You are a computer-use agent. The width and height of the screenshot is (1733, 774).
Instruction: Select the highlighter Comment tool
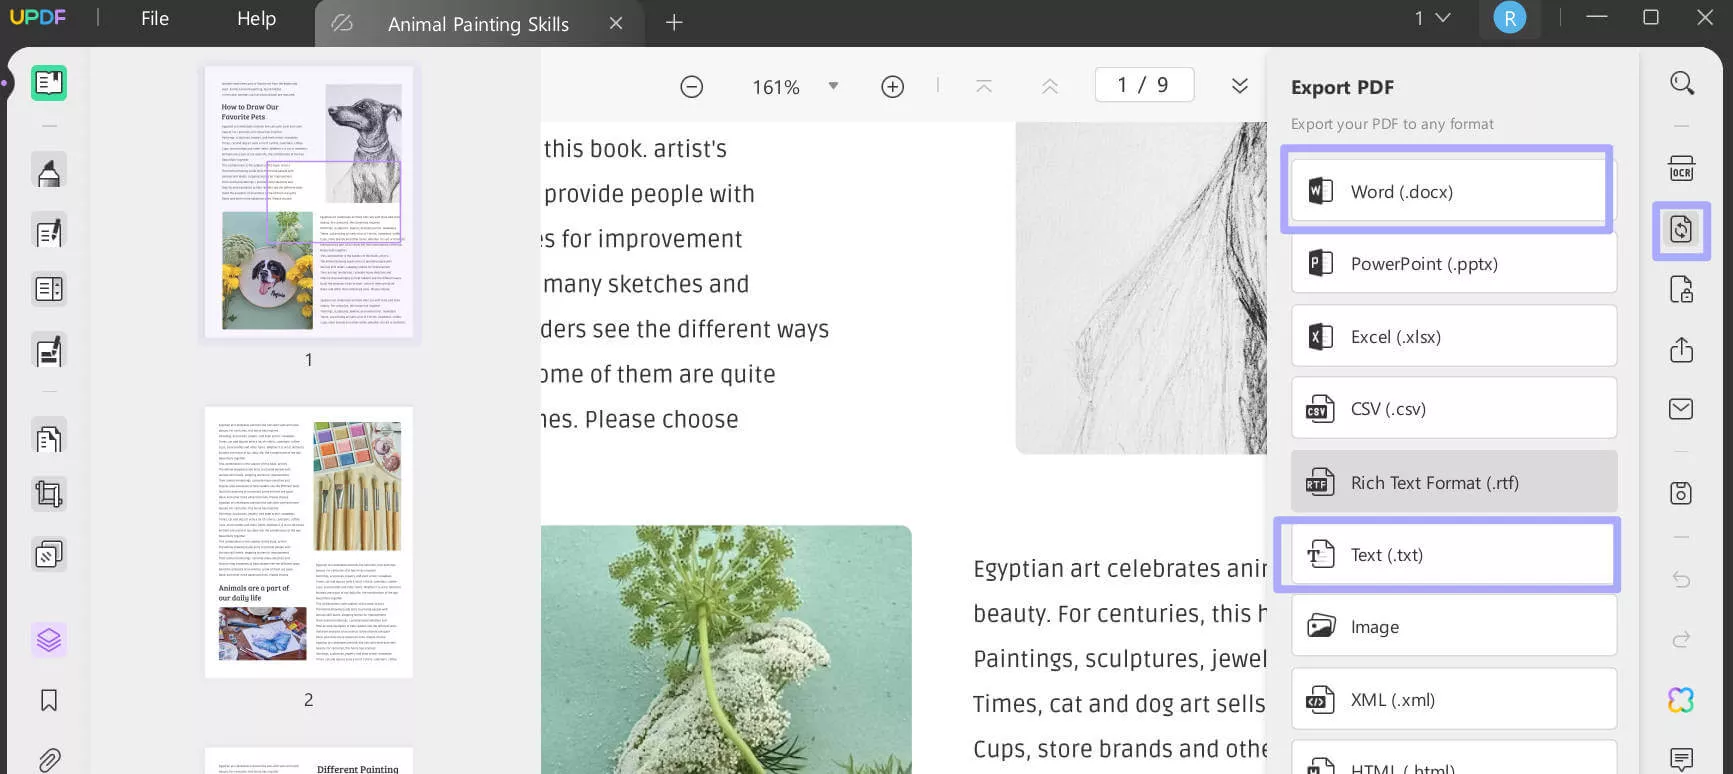[48, 172]
